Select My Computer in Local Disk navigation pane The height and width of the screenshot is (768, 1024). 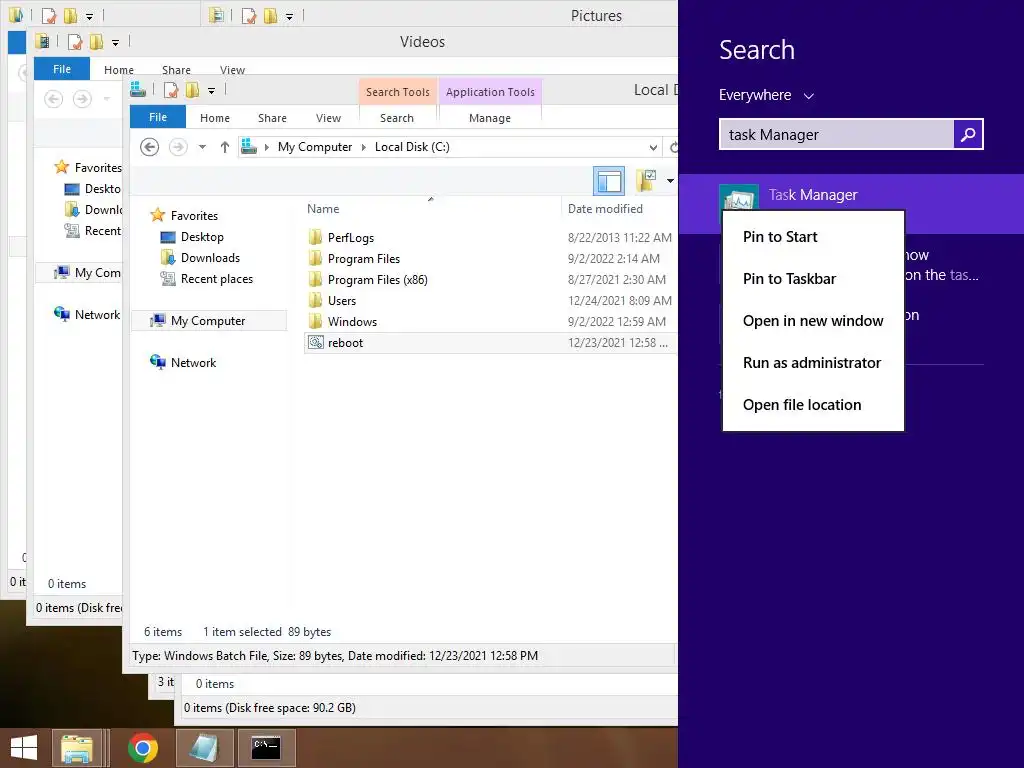coord(208,321)
